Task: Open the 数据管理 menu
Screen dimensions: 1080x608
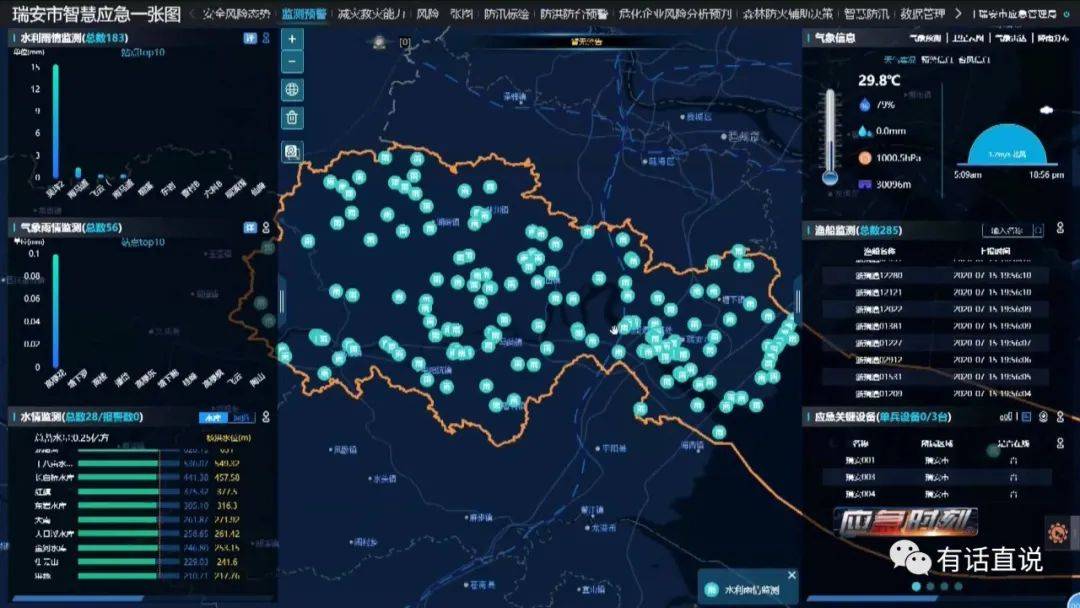Action: coord(922,14)
